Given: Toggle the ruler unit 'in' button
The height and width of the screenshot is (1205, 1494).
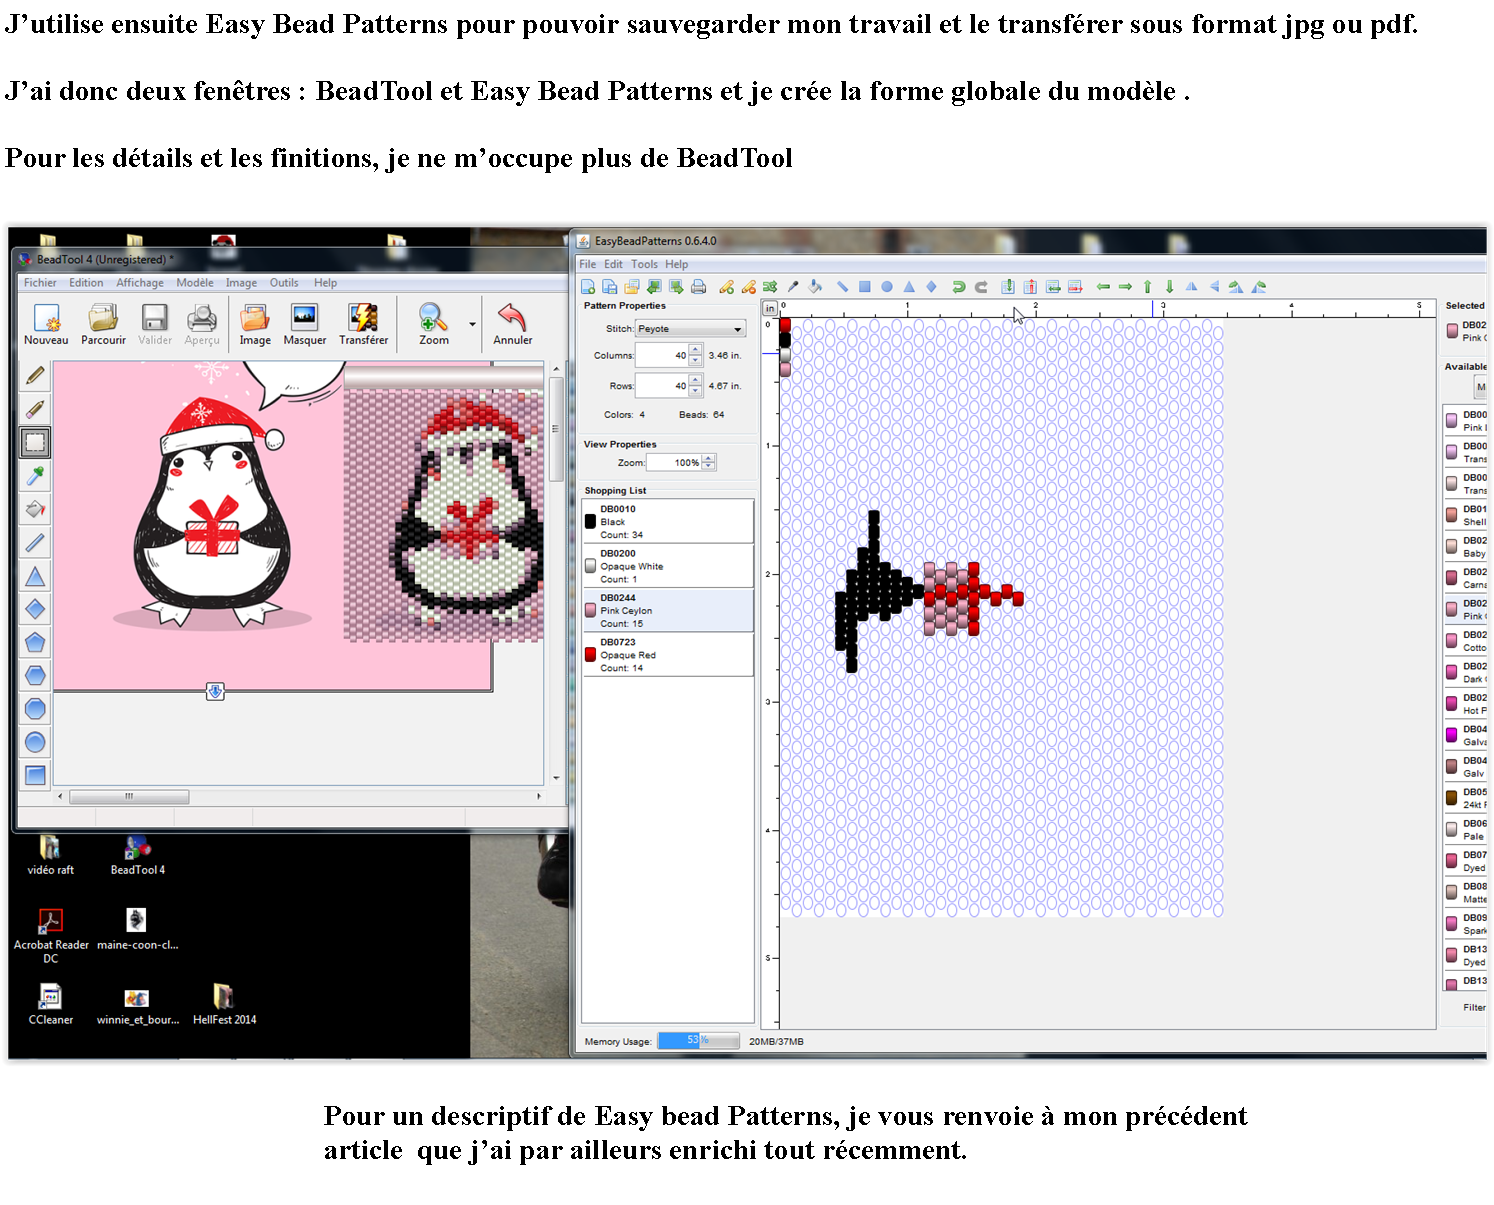Looking at the screenshot, I should [770, 308].
